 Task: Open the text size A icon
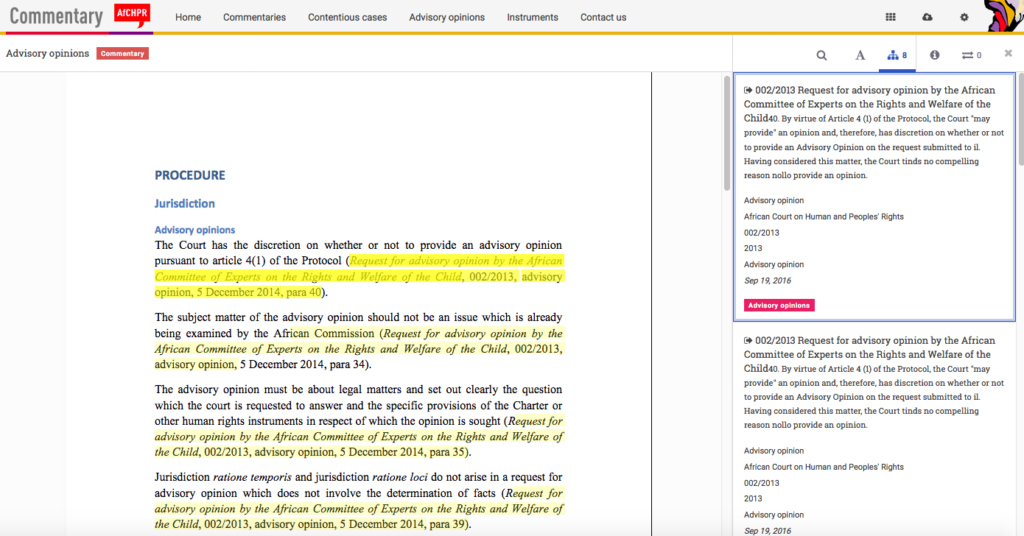pos(860,55)
